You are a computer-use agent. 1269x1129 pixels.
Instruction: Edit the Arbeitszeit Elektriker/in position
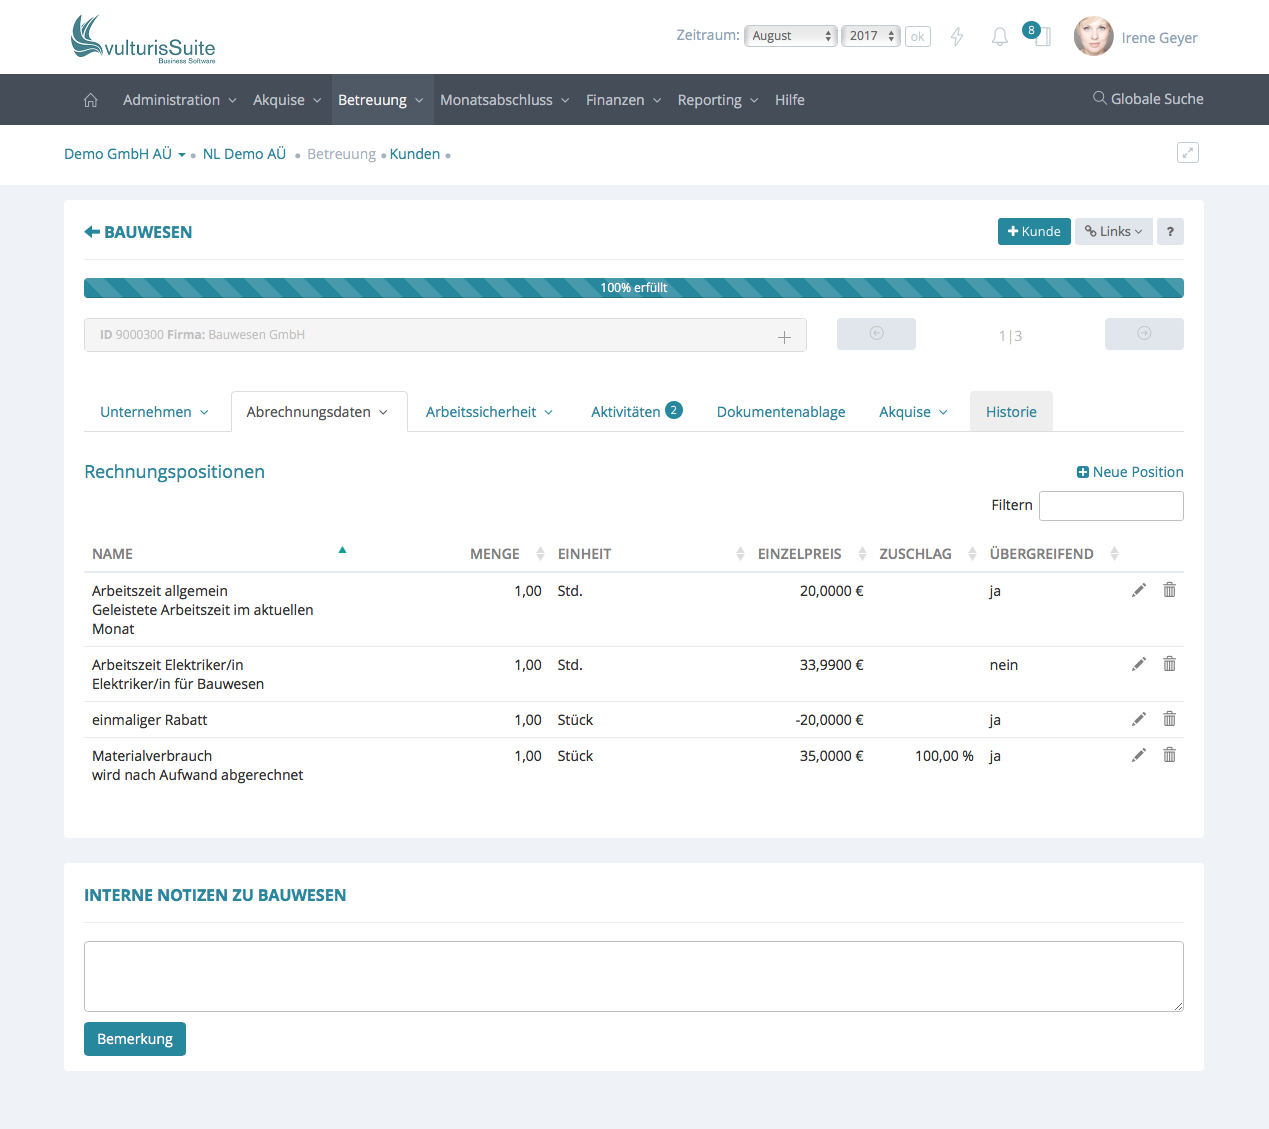click(1138, 665)
